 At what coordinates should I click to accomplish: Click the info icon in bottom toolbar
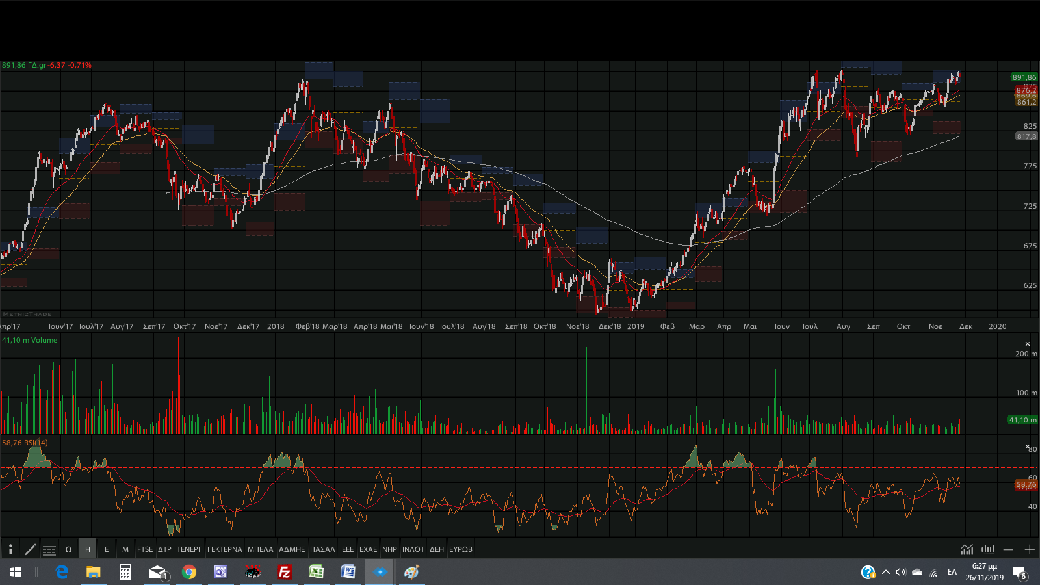tap(11, 549)
